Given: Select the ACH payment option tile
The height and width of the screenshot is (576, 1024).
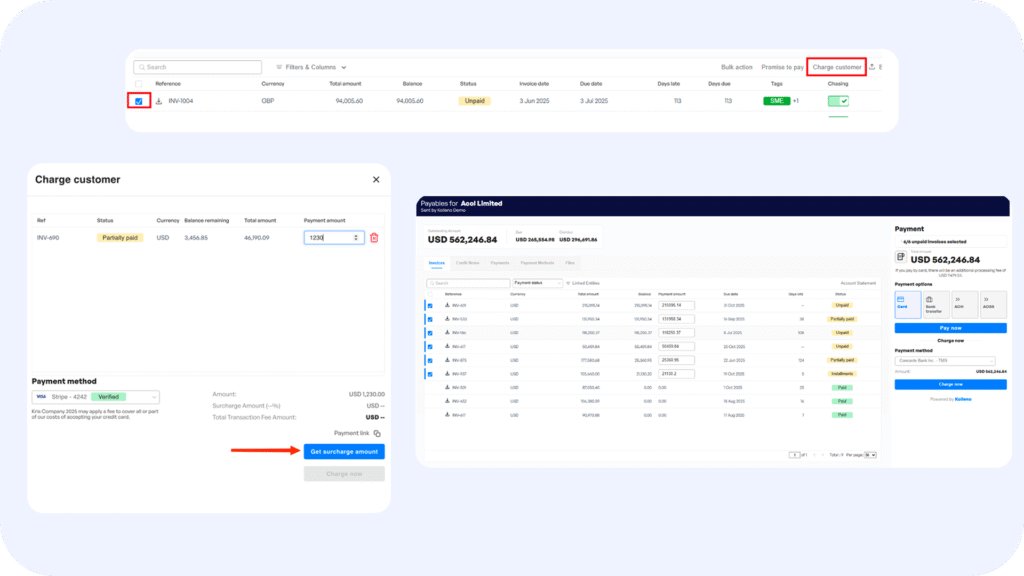Looking at the screenshot, I should pyautogui.click(x=964, y=305).
